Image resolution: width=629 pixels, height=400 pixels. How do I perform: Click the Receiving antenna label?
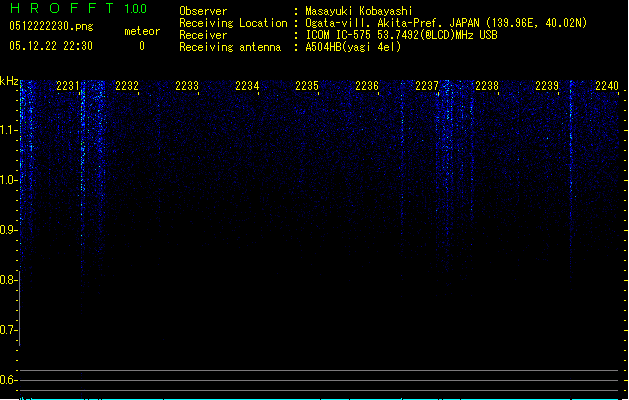pos(230,47)
